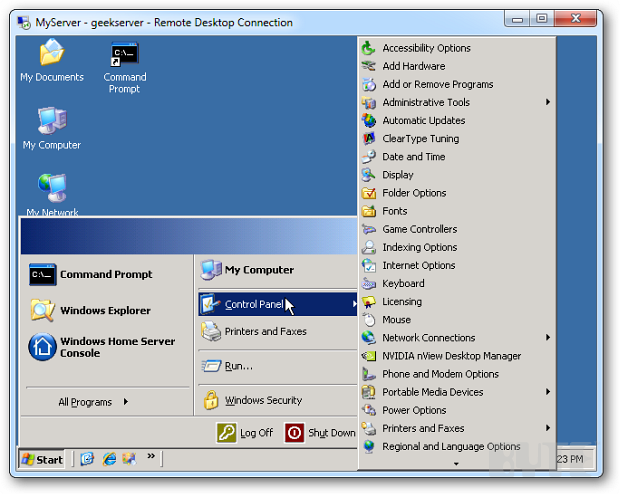Click the Phone and Modem Options icon

point(369,374)
